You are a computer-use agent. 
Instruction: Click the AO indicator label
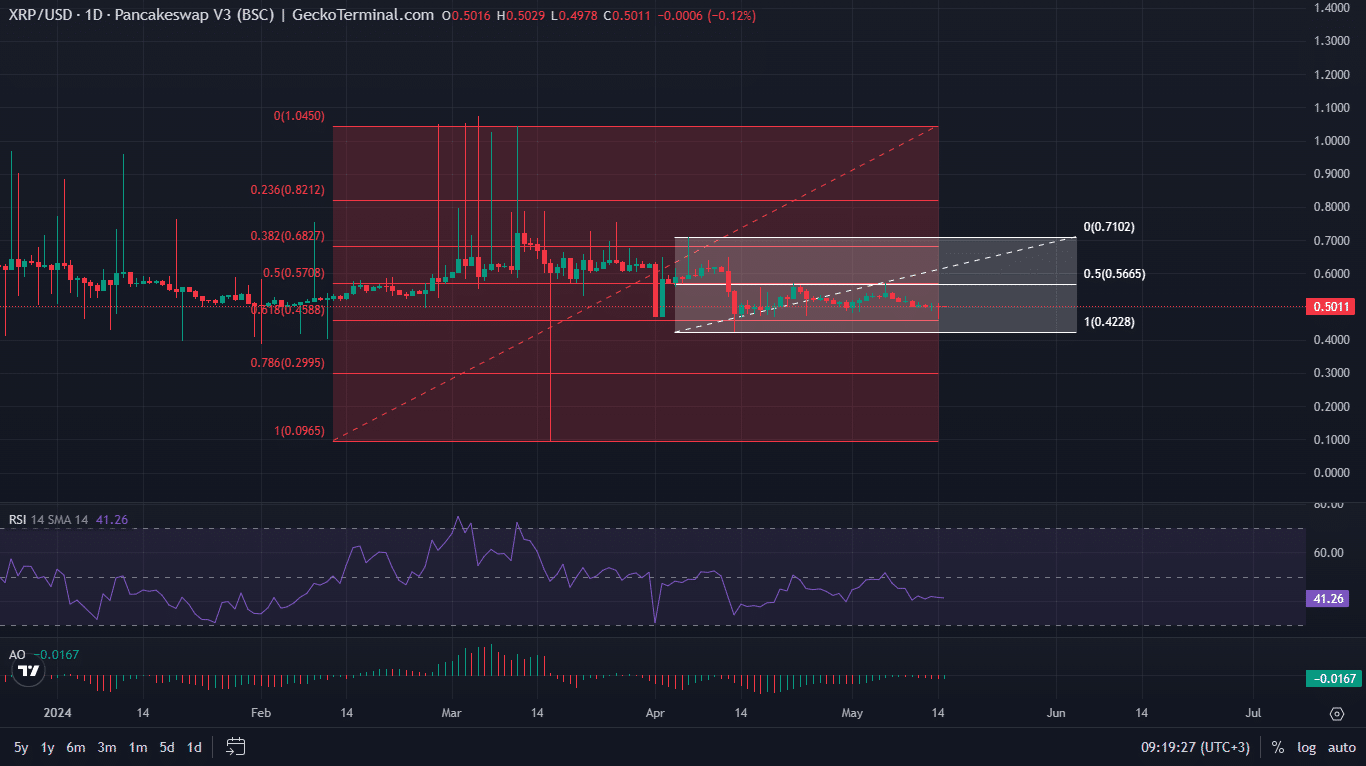coord(17,655)
